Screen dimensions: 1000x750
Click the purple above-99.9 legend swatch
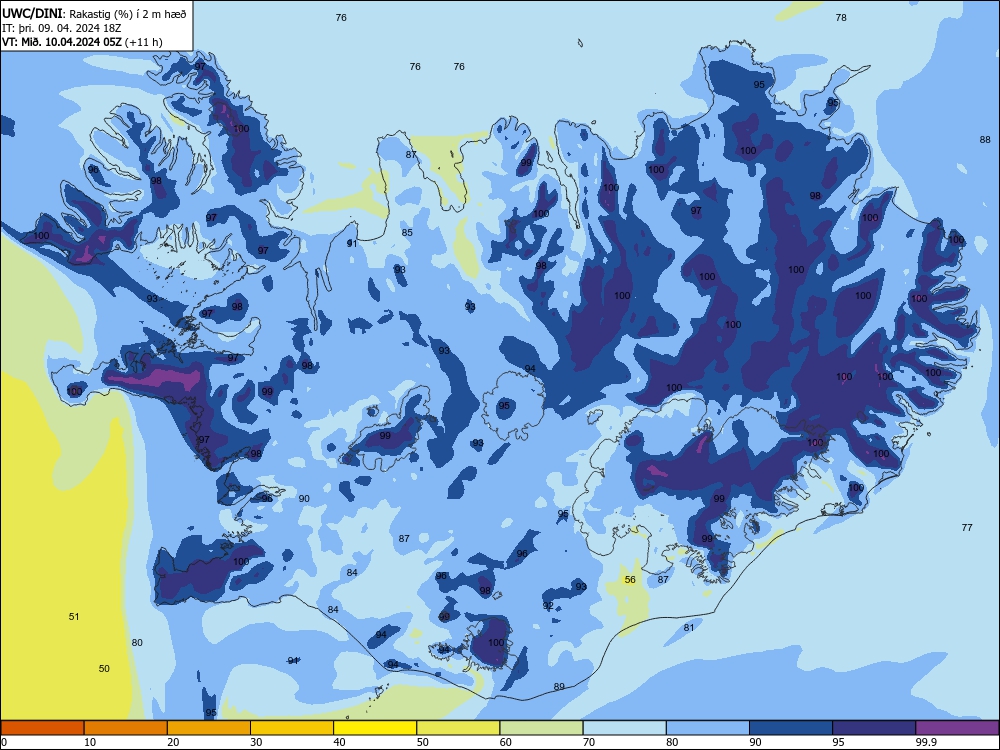coord(957,728)
